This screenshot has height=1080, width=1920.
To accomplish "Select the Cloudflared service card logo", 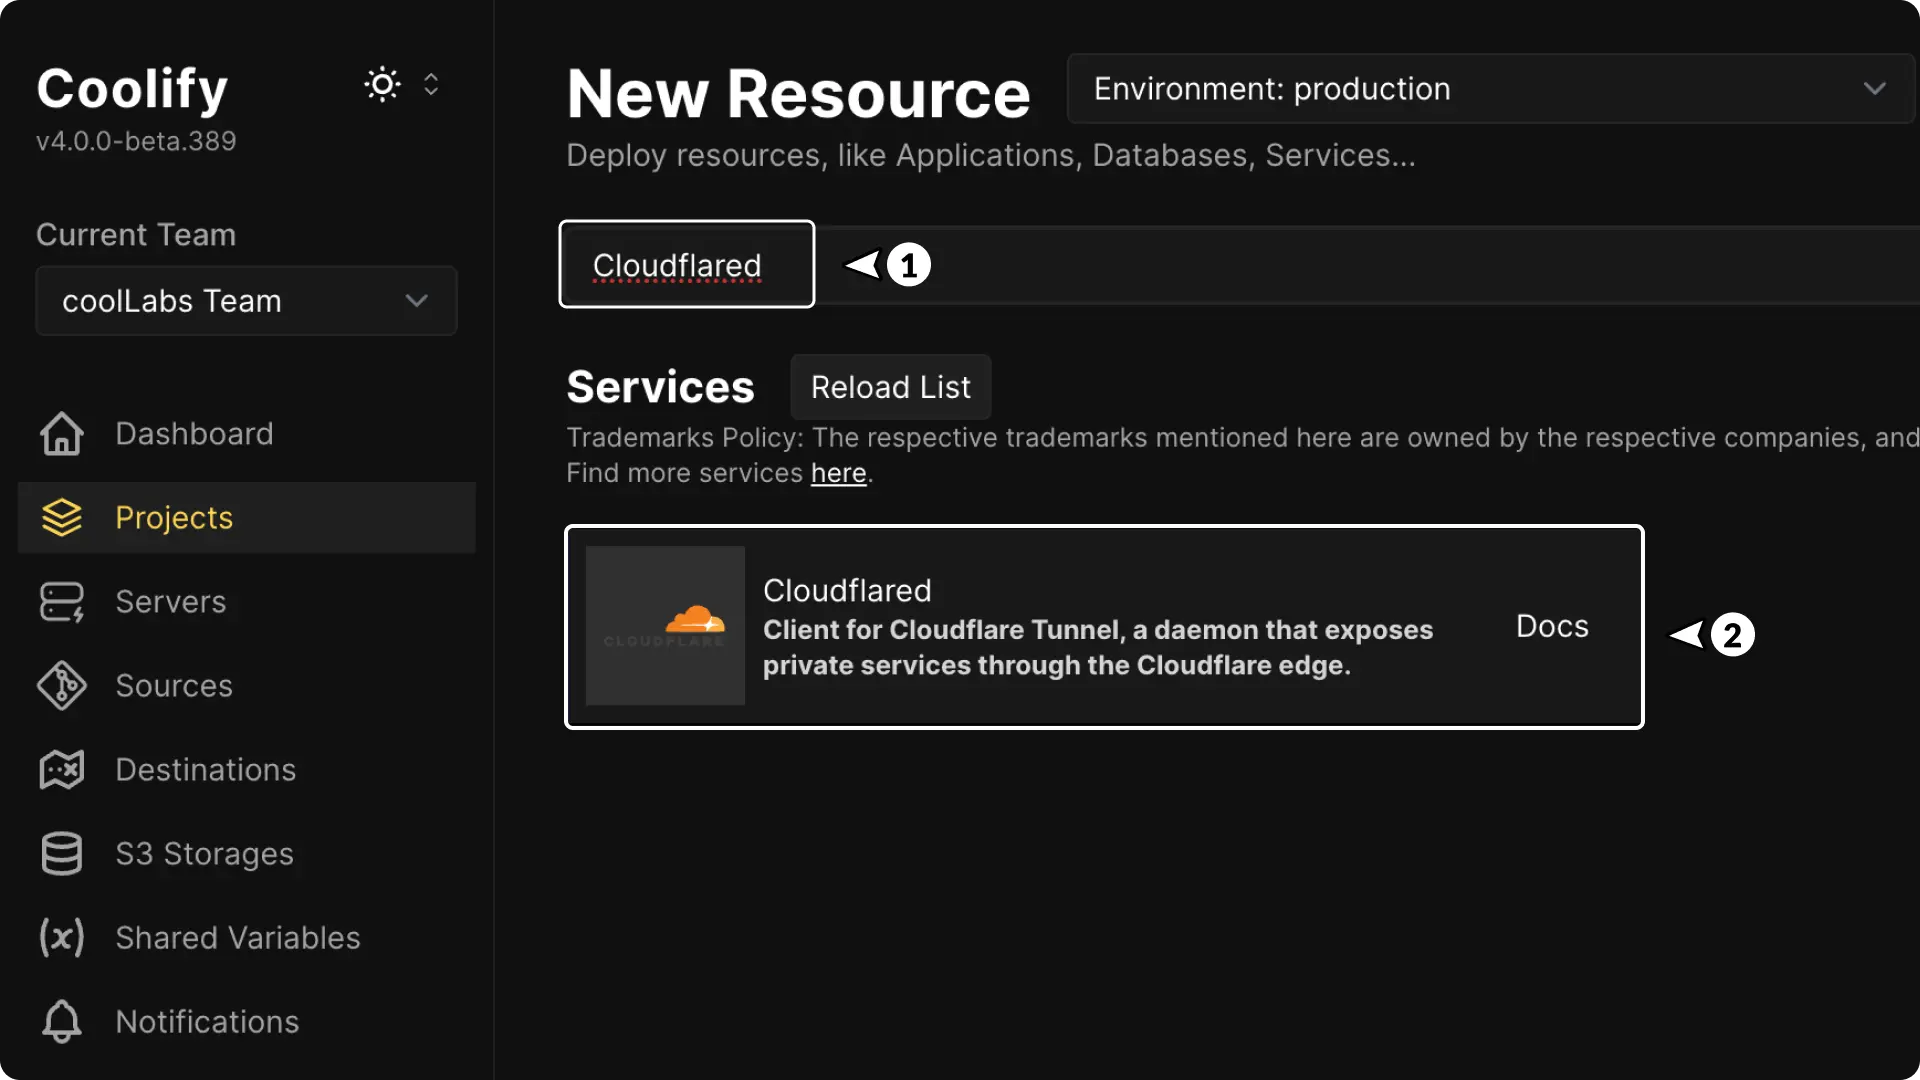I will 665,626.
